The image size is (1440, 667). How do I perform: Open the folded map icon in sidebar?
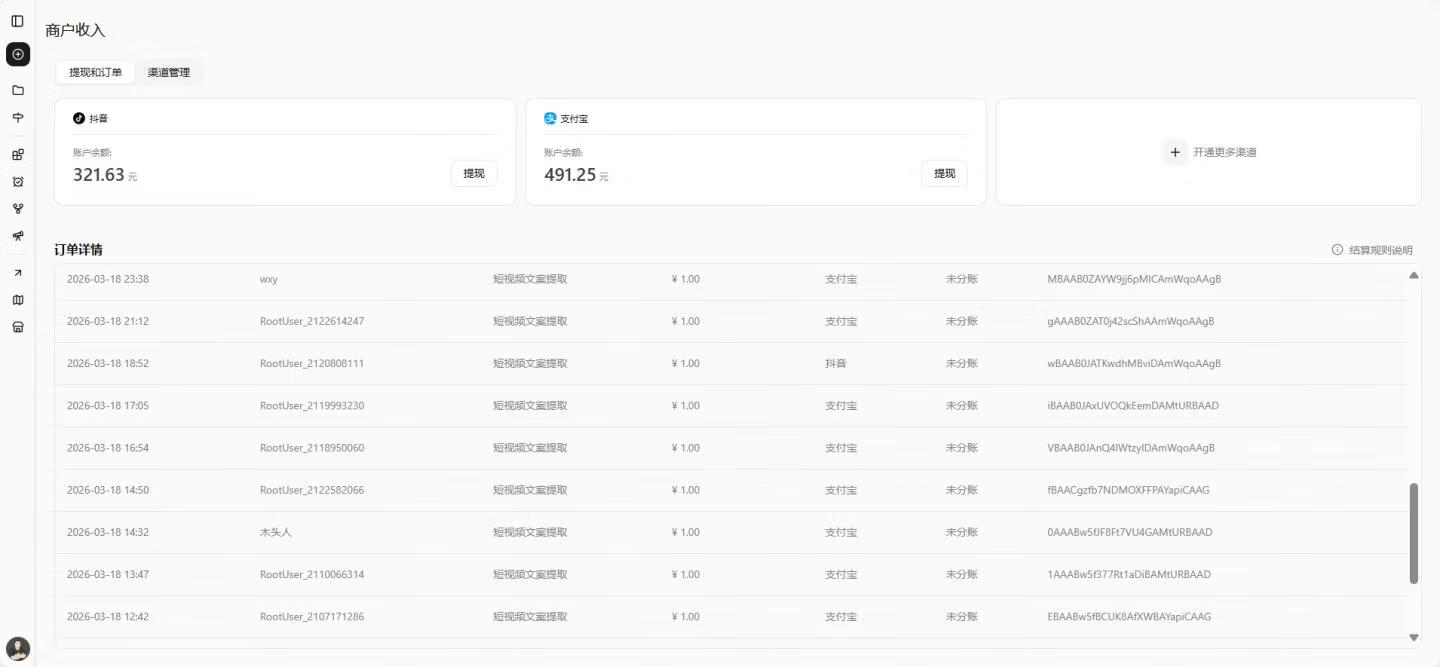coord(17,300)
